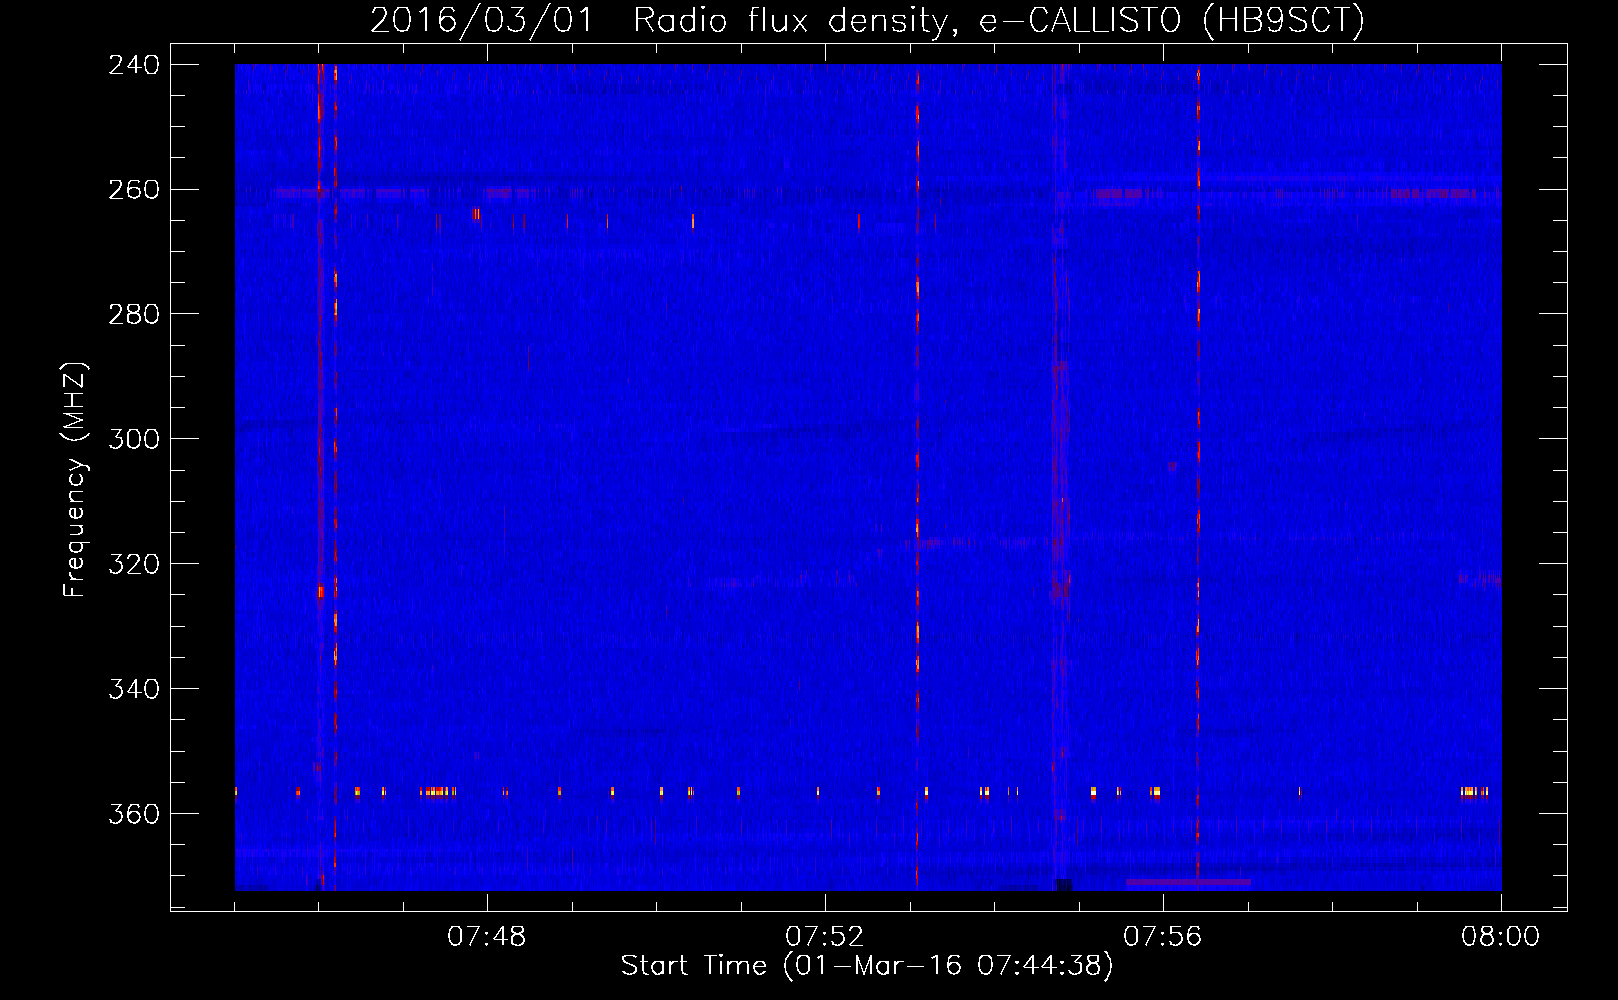Click the 07:52 time tick label
Screen dimensions: 1618x1000
[825, 937]
